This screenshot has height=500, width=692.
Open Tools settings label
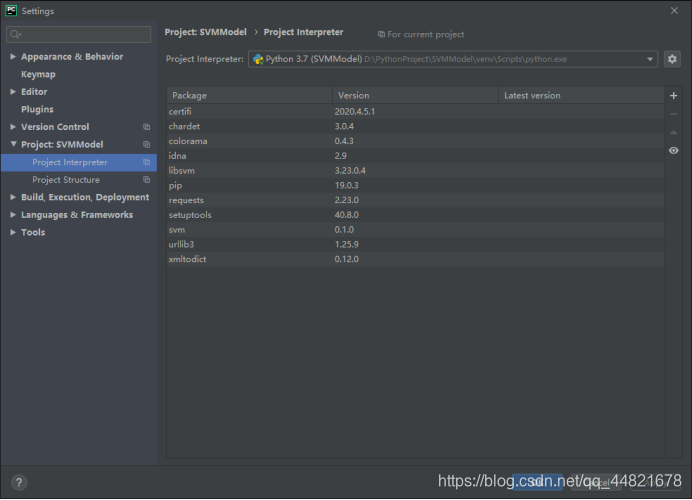coord(33,232)
